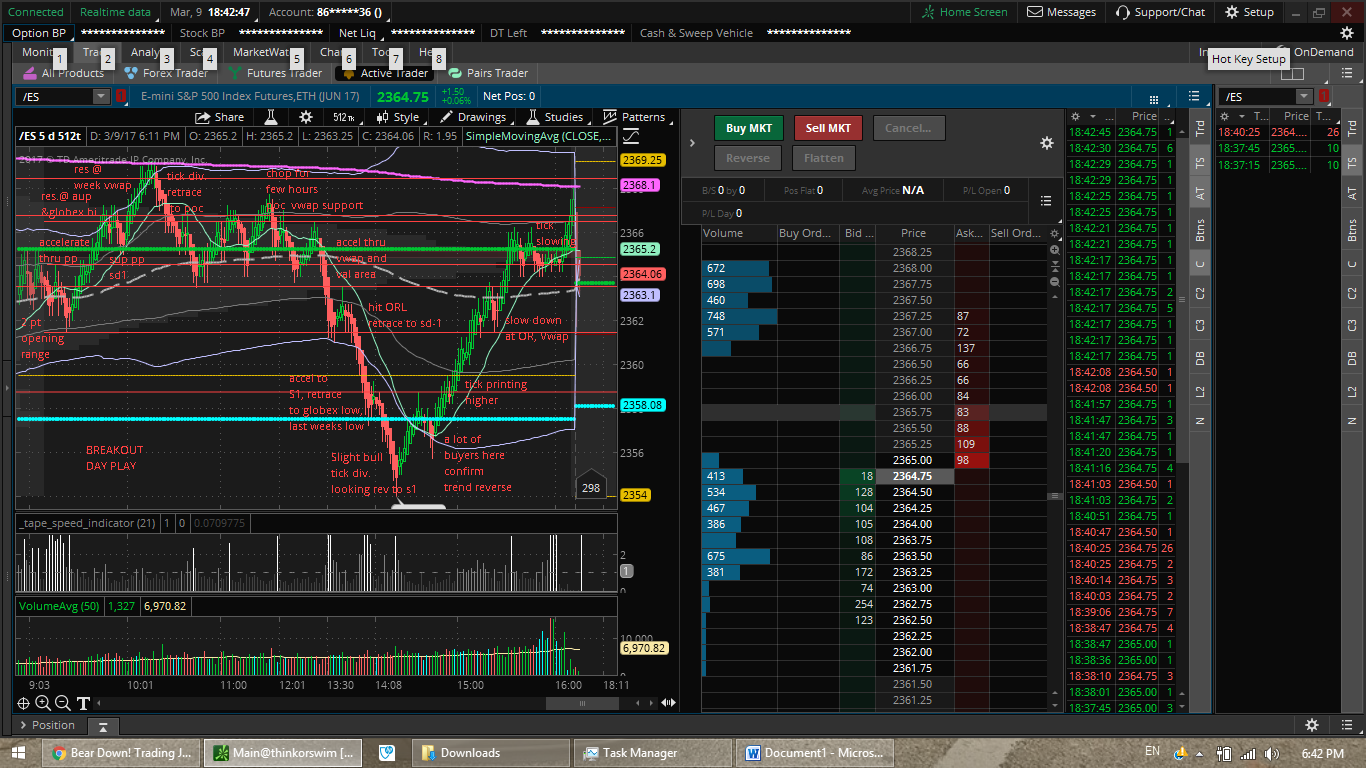Toggle the TS gadget beside the ladder Time & Sales
Viewport: 1366px width, 768px height.
click(1200, 162)
